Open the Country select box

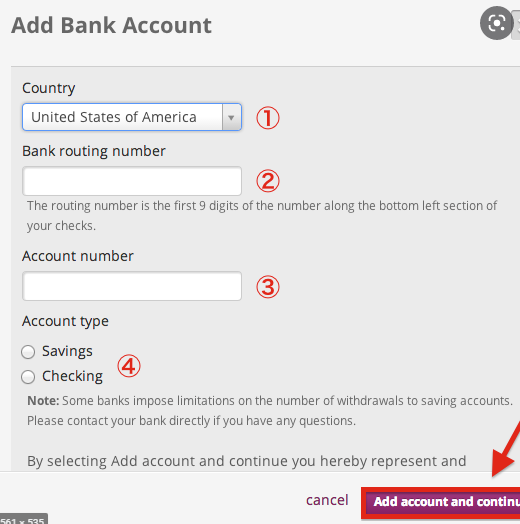click(132, 117)
